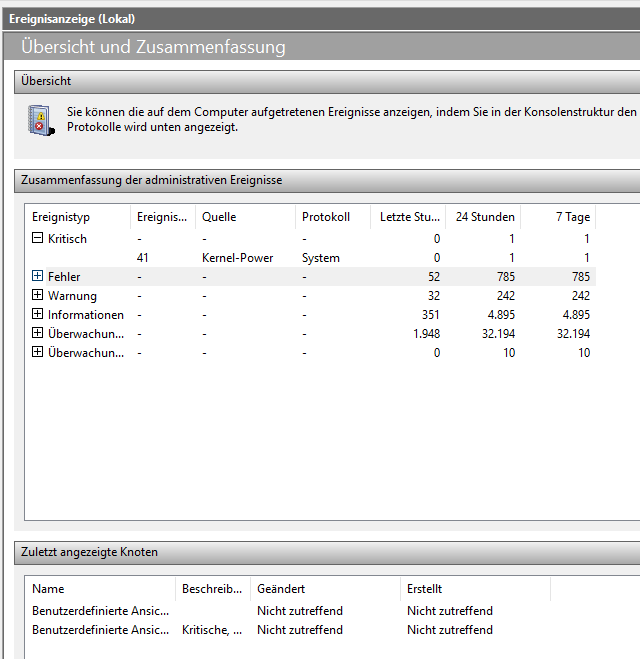The height and width of the screenshot is (659, 640).
Task: Sort recent nodes by Name column
Action: pos(100,589)
